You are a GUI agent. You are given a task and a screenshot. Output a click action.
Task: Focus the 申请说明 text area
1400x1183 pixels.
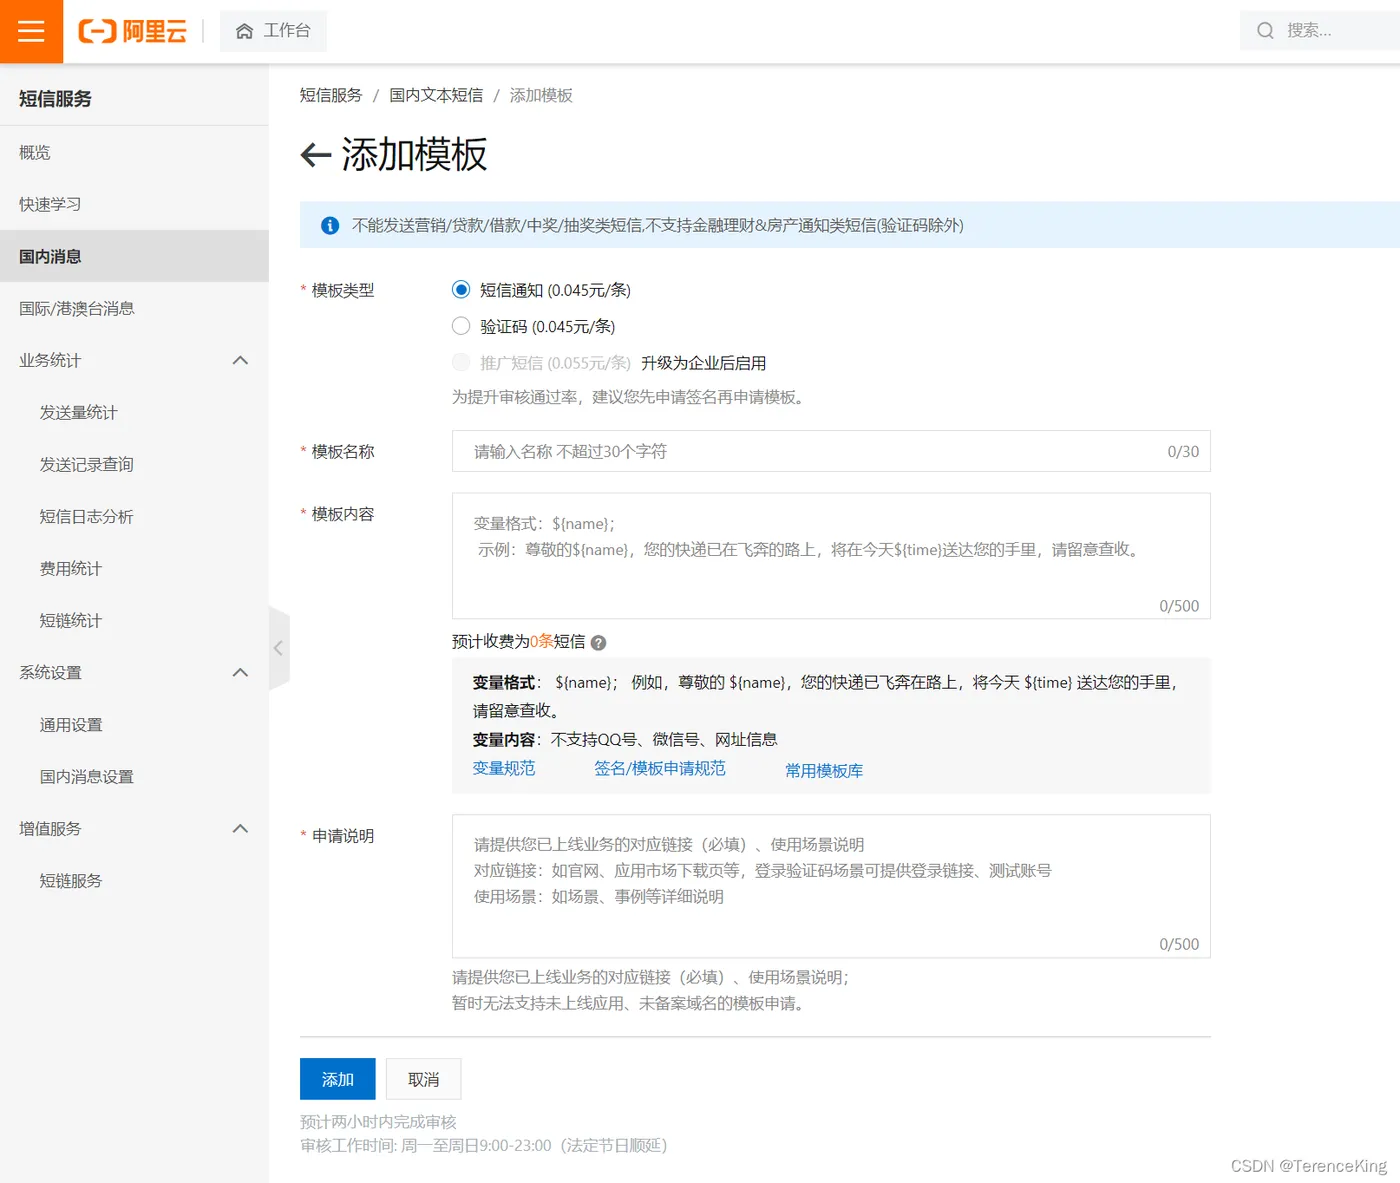pos(831,886)
